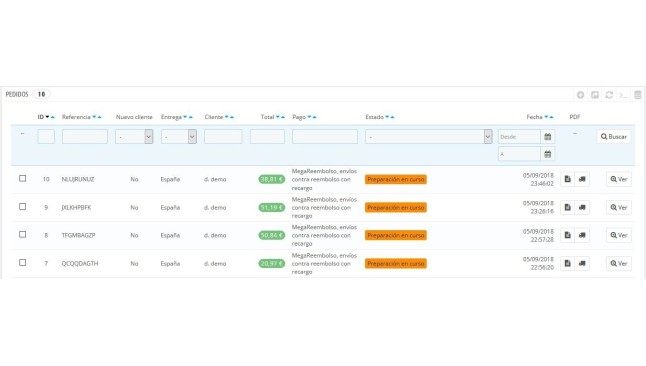Click the Buscar search button
Viewport: 646px width, 366px height.
click(x=613, y=136)
